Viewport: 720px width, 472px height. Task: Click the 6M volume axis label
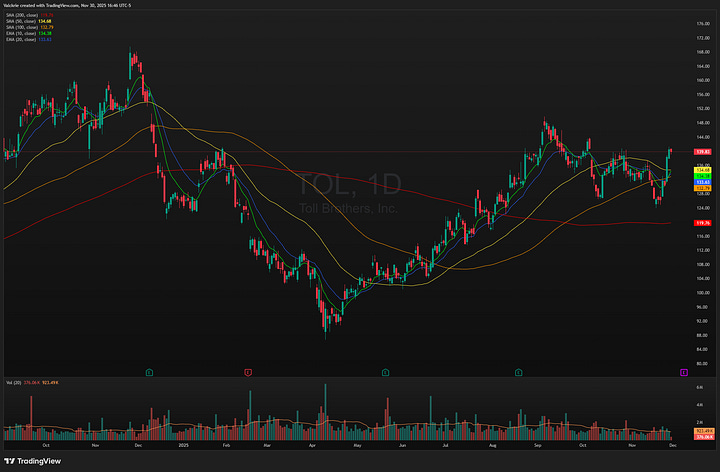click(699, 387)
